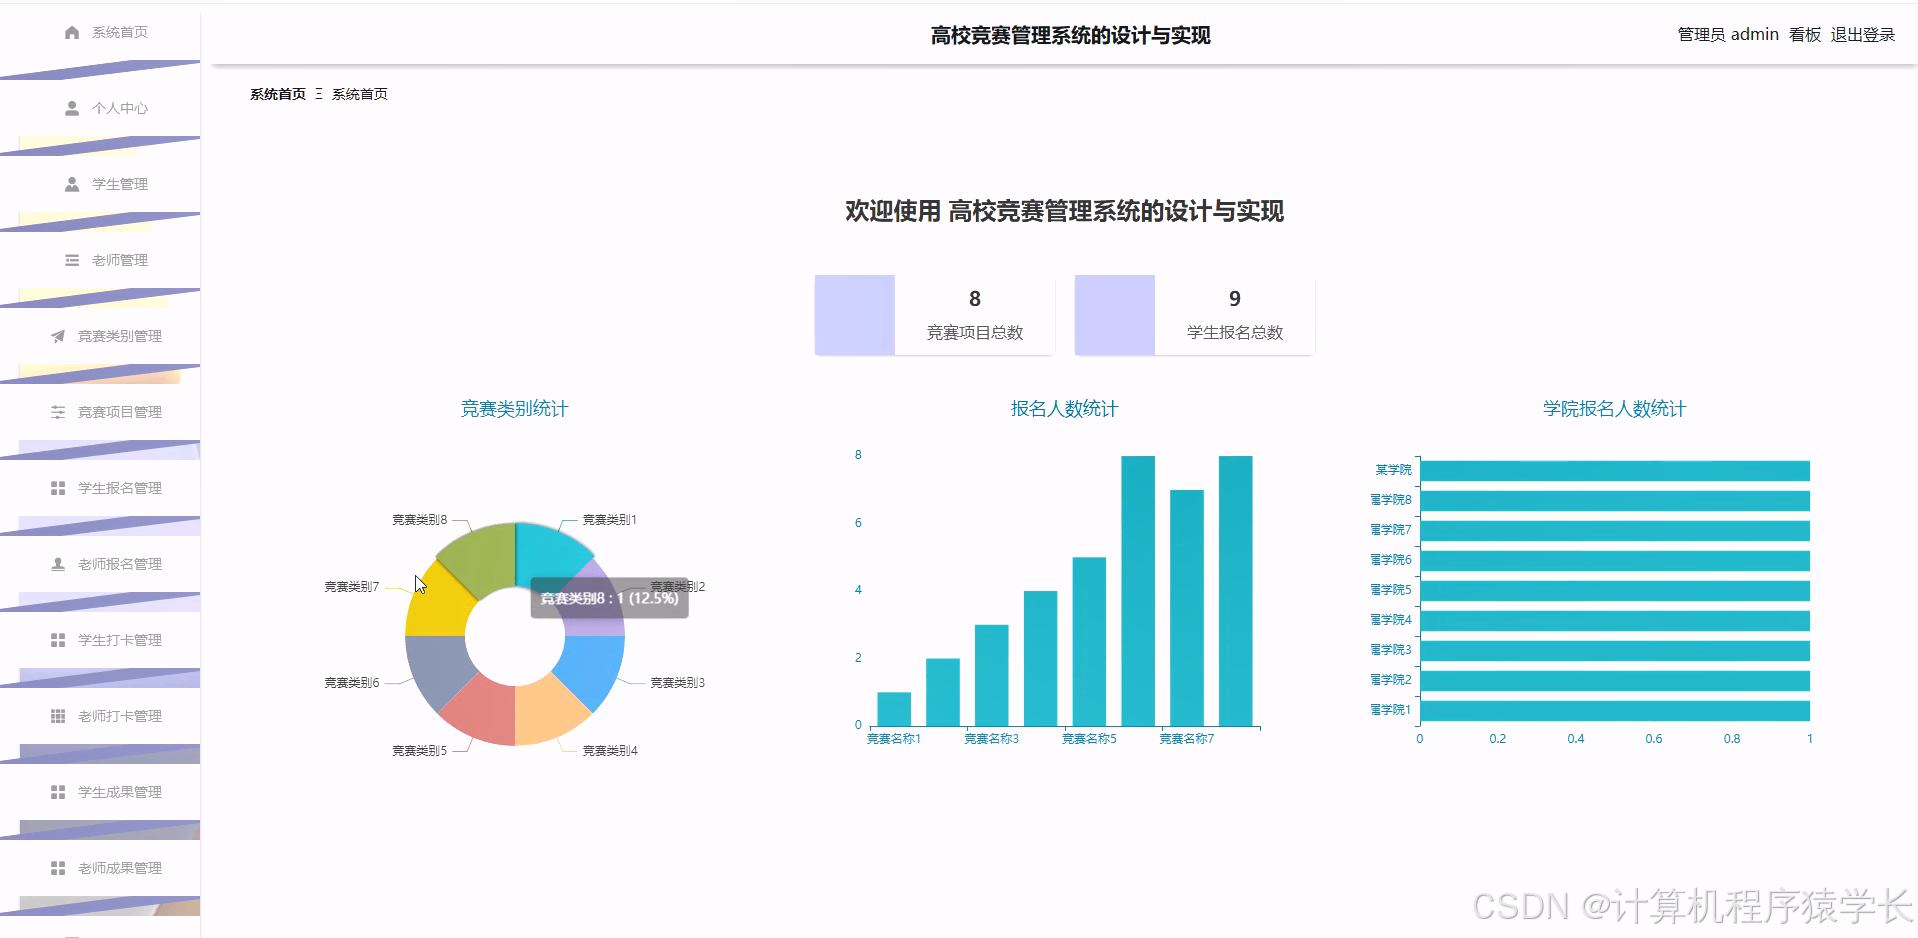
Task: Click the 竞赛类别5 pie label
Action: (x=419, y=751)
